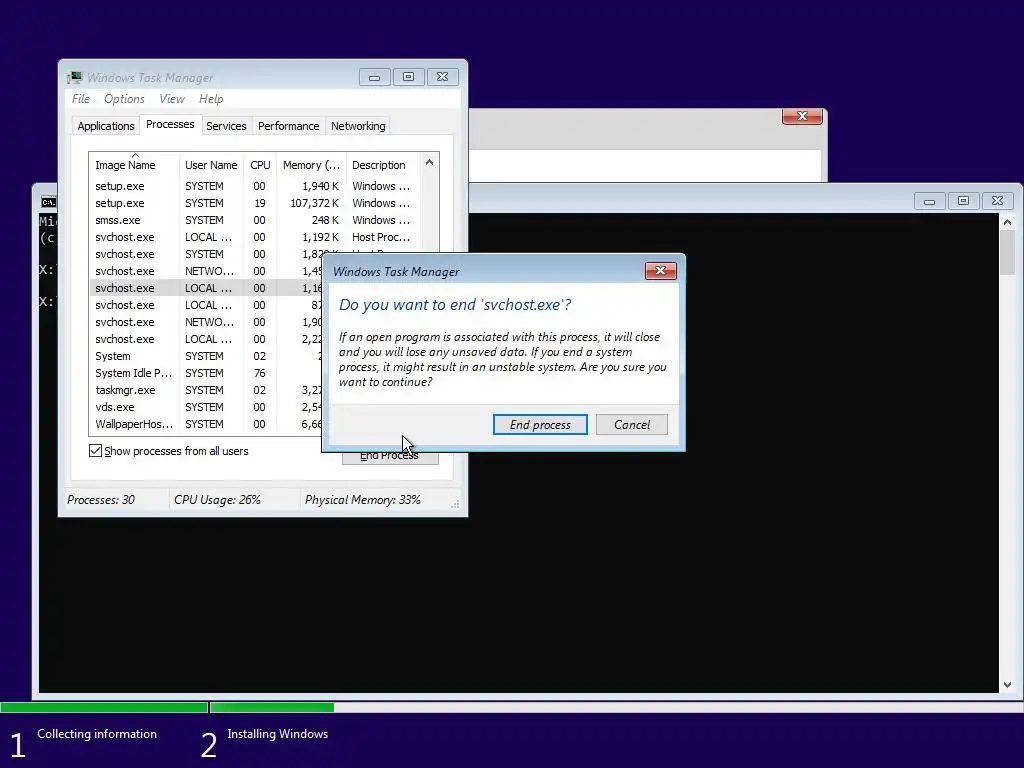
Task: Select the taskmgr.exe process
Action: [x=206, y=390]
